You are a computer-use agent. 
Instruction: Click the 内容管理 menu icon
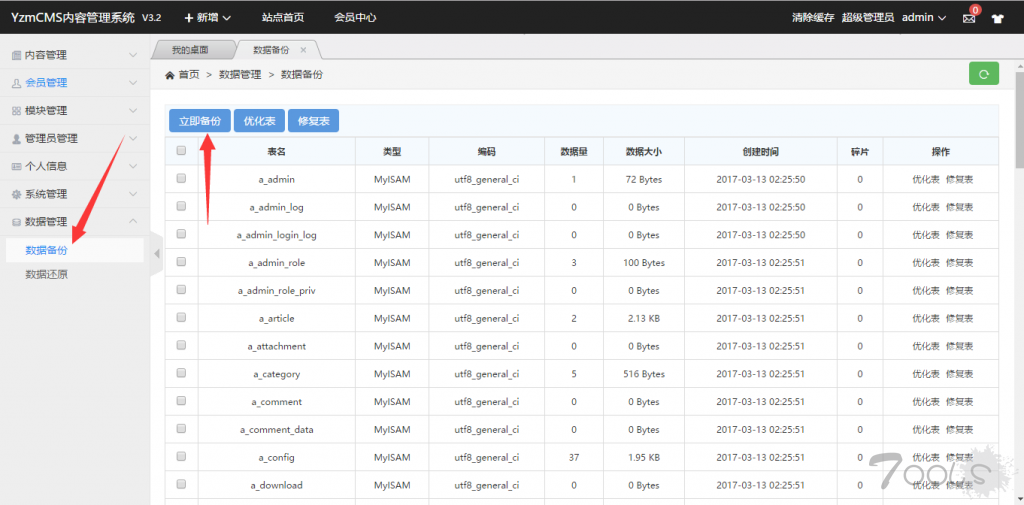click(x=16, y=56)
